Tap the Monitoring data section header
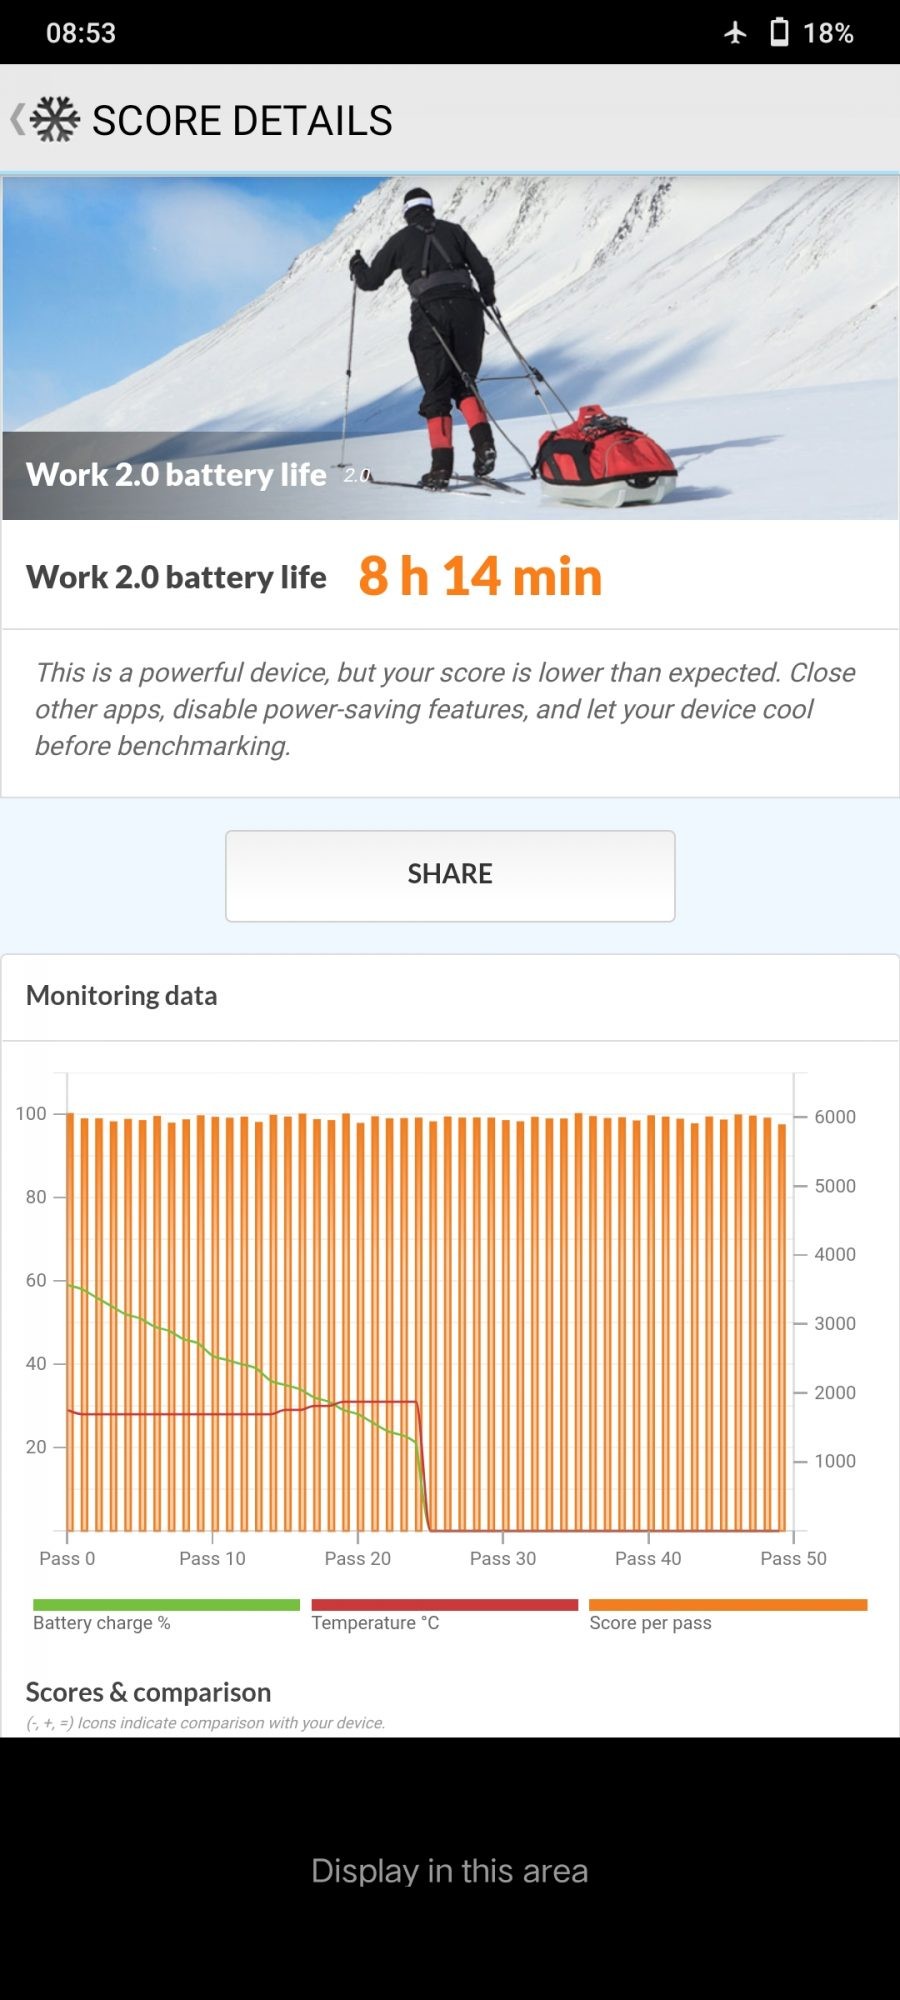900x2000 pixels. click(x=122, y=996)
